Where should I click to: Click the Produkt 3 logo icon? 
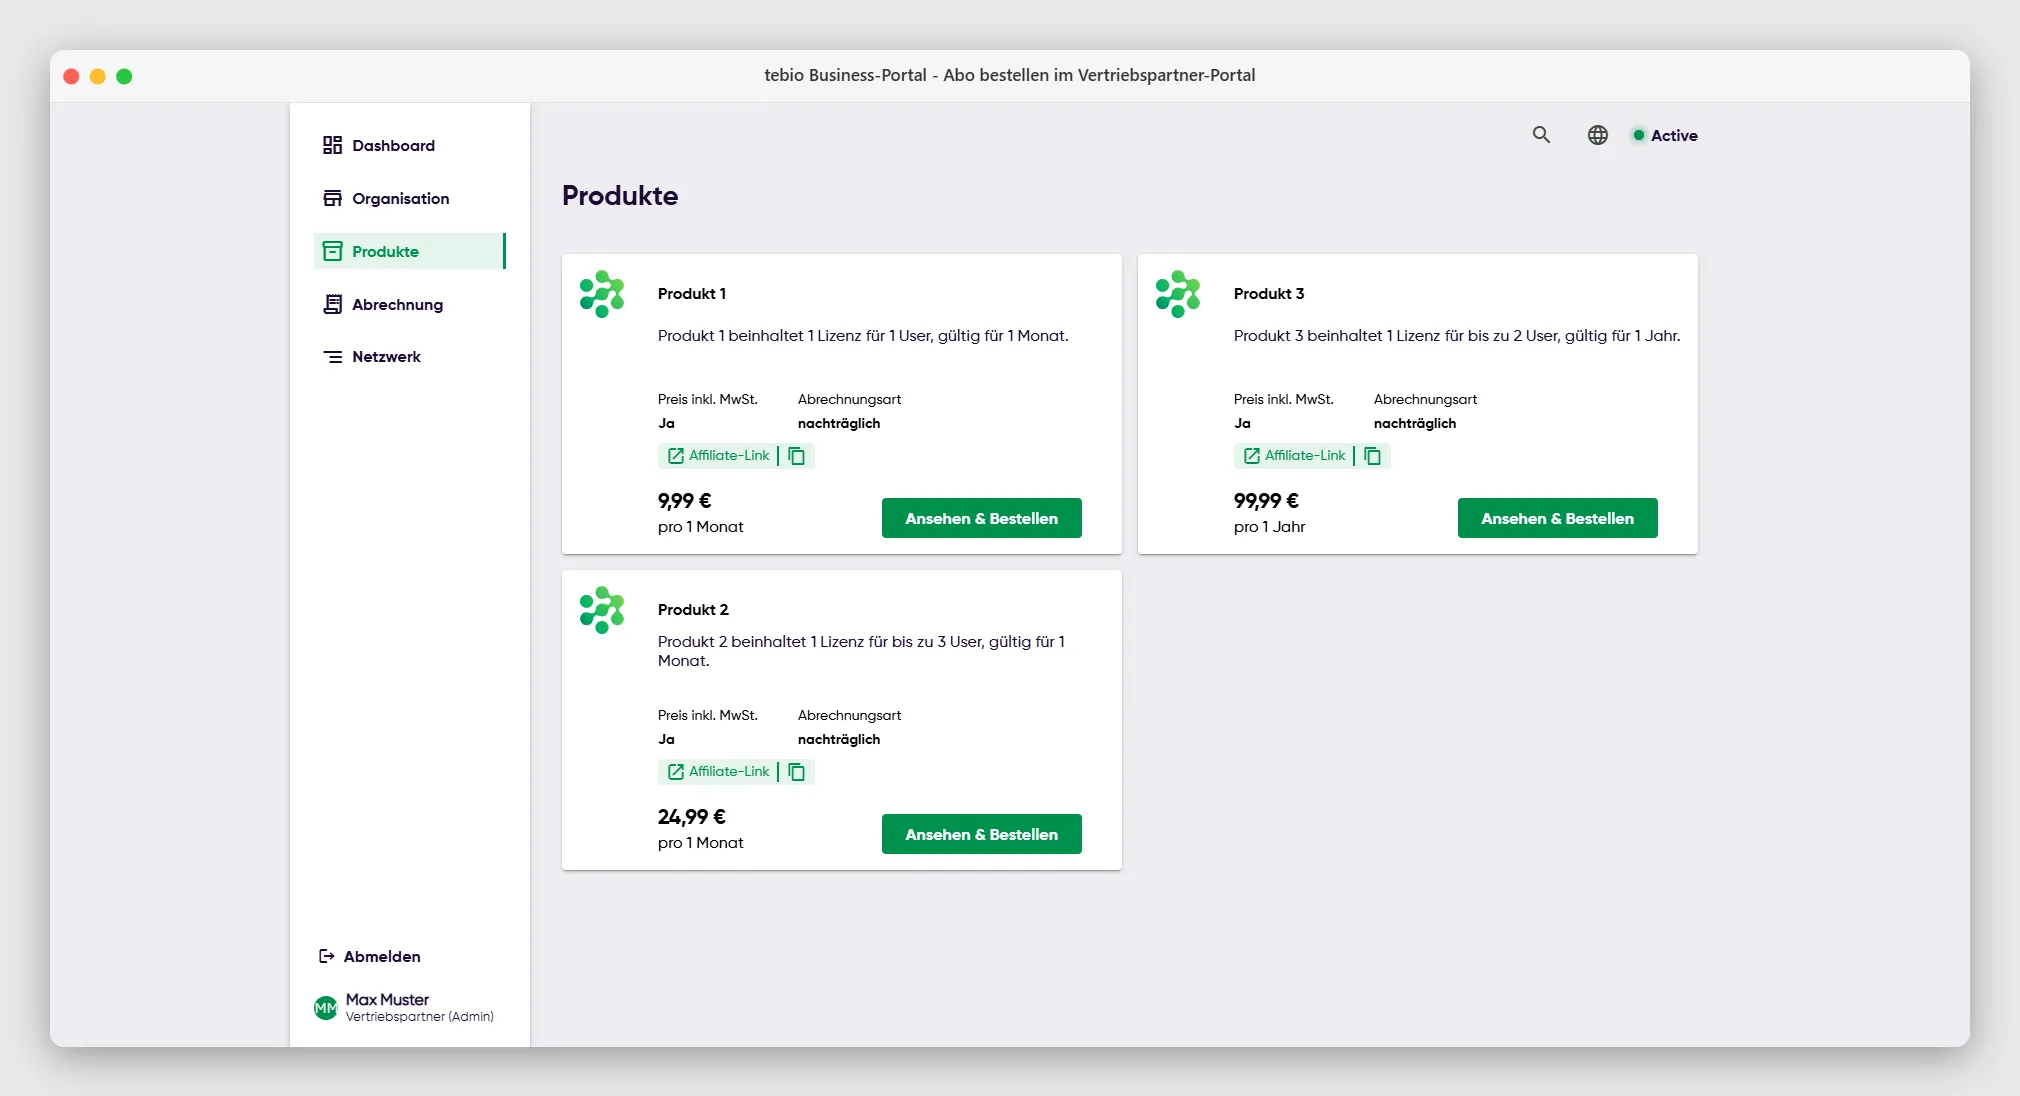coord(1178,294)
